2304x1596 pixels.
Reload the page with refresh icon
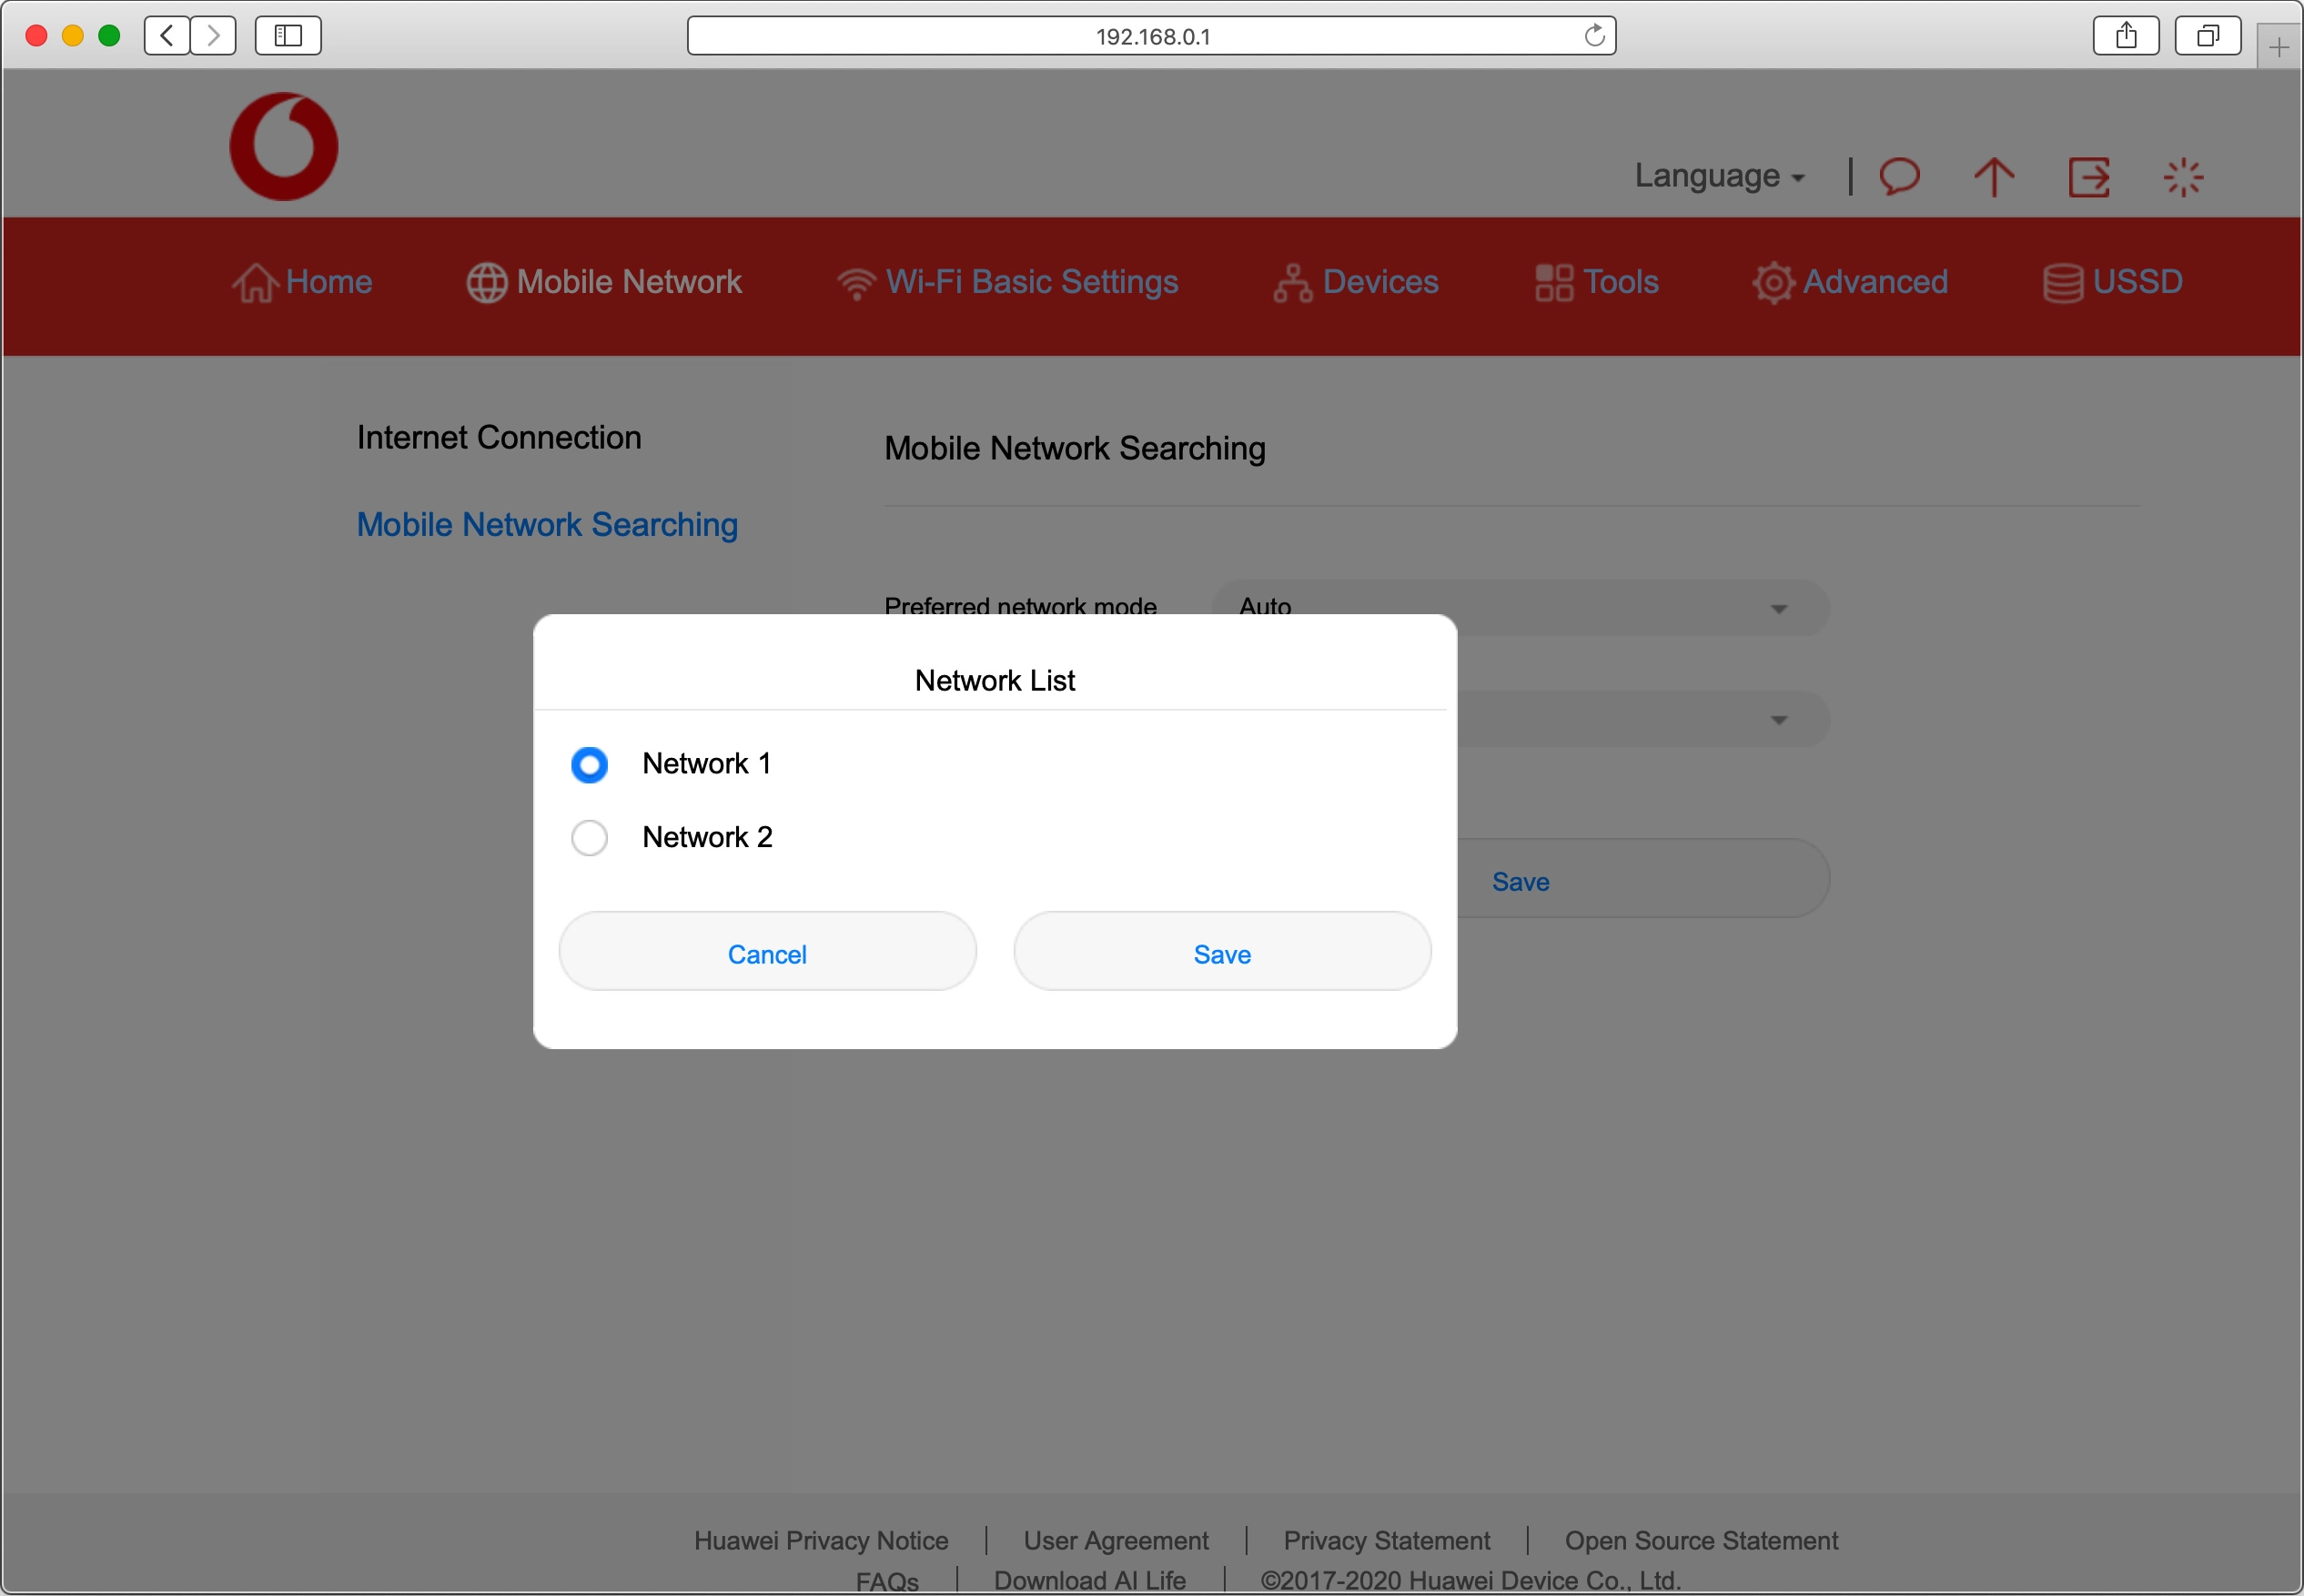[x=1594, y=36]
